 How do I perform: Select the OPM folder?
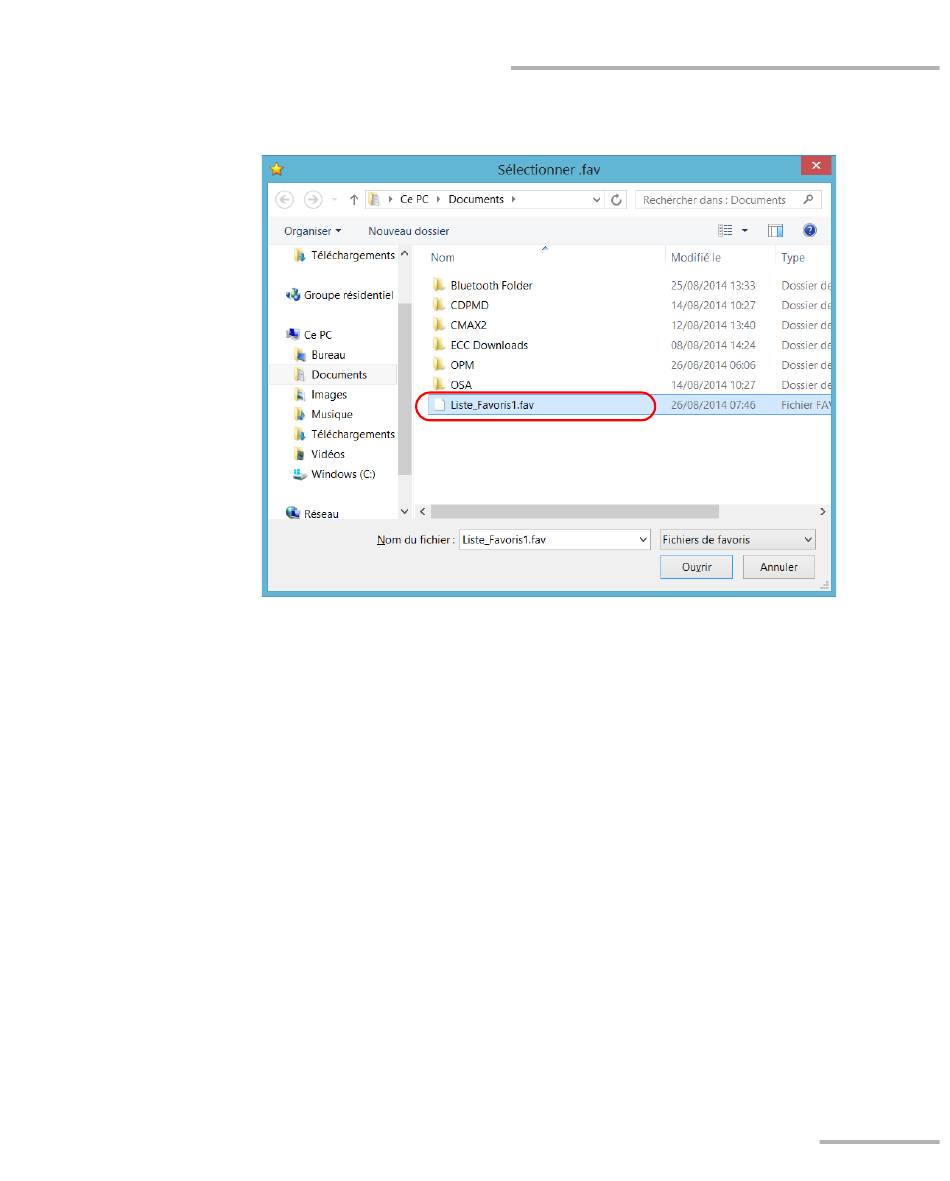462,365
